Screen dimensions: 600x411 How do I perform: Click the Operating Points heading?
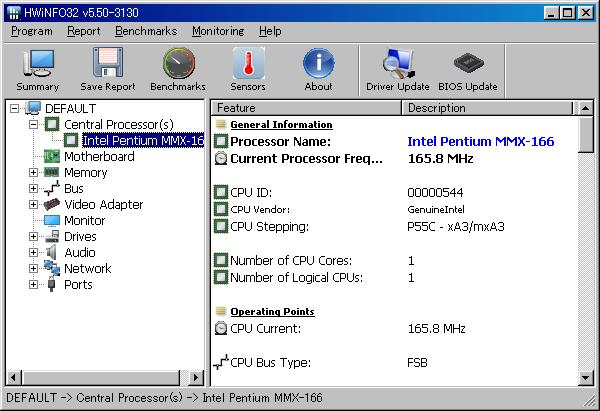(x=272, y=312)
